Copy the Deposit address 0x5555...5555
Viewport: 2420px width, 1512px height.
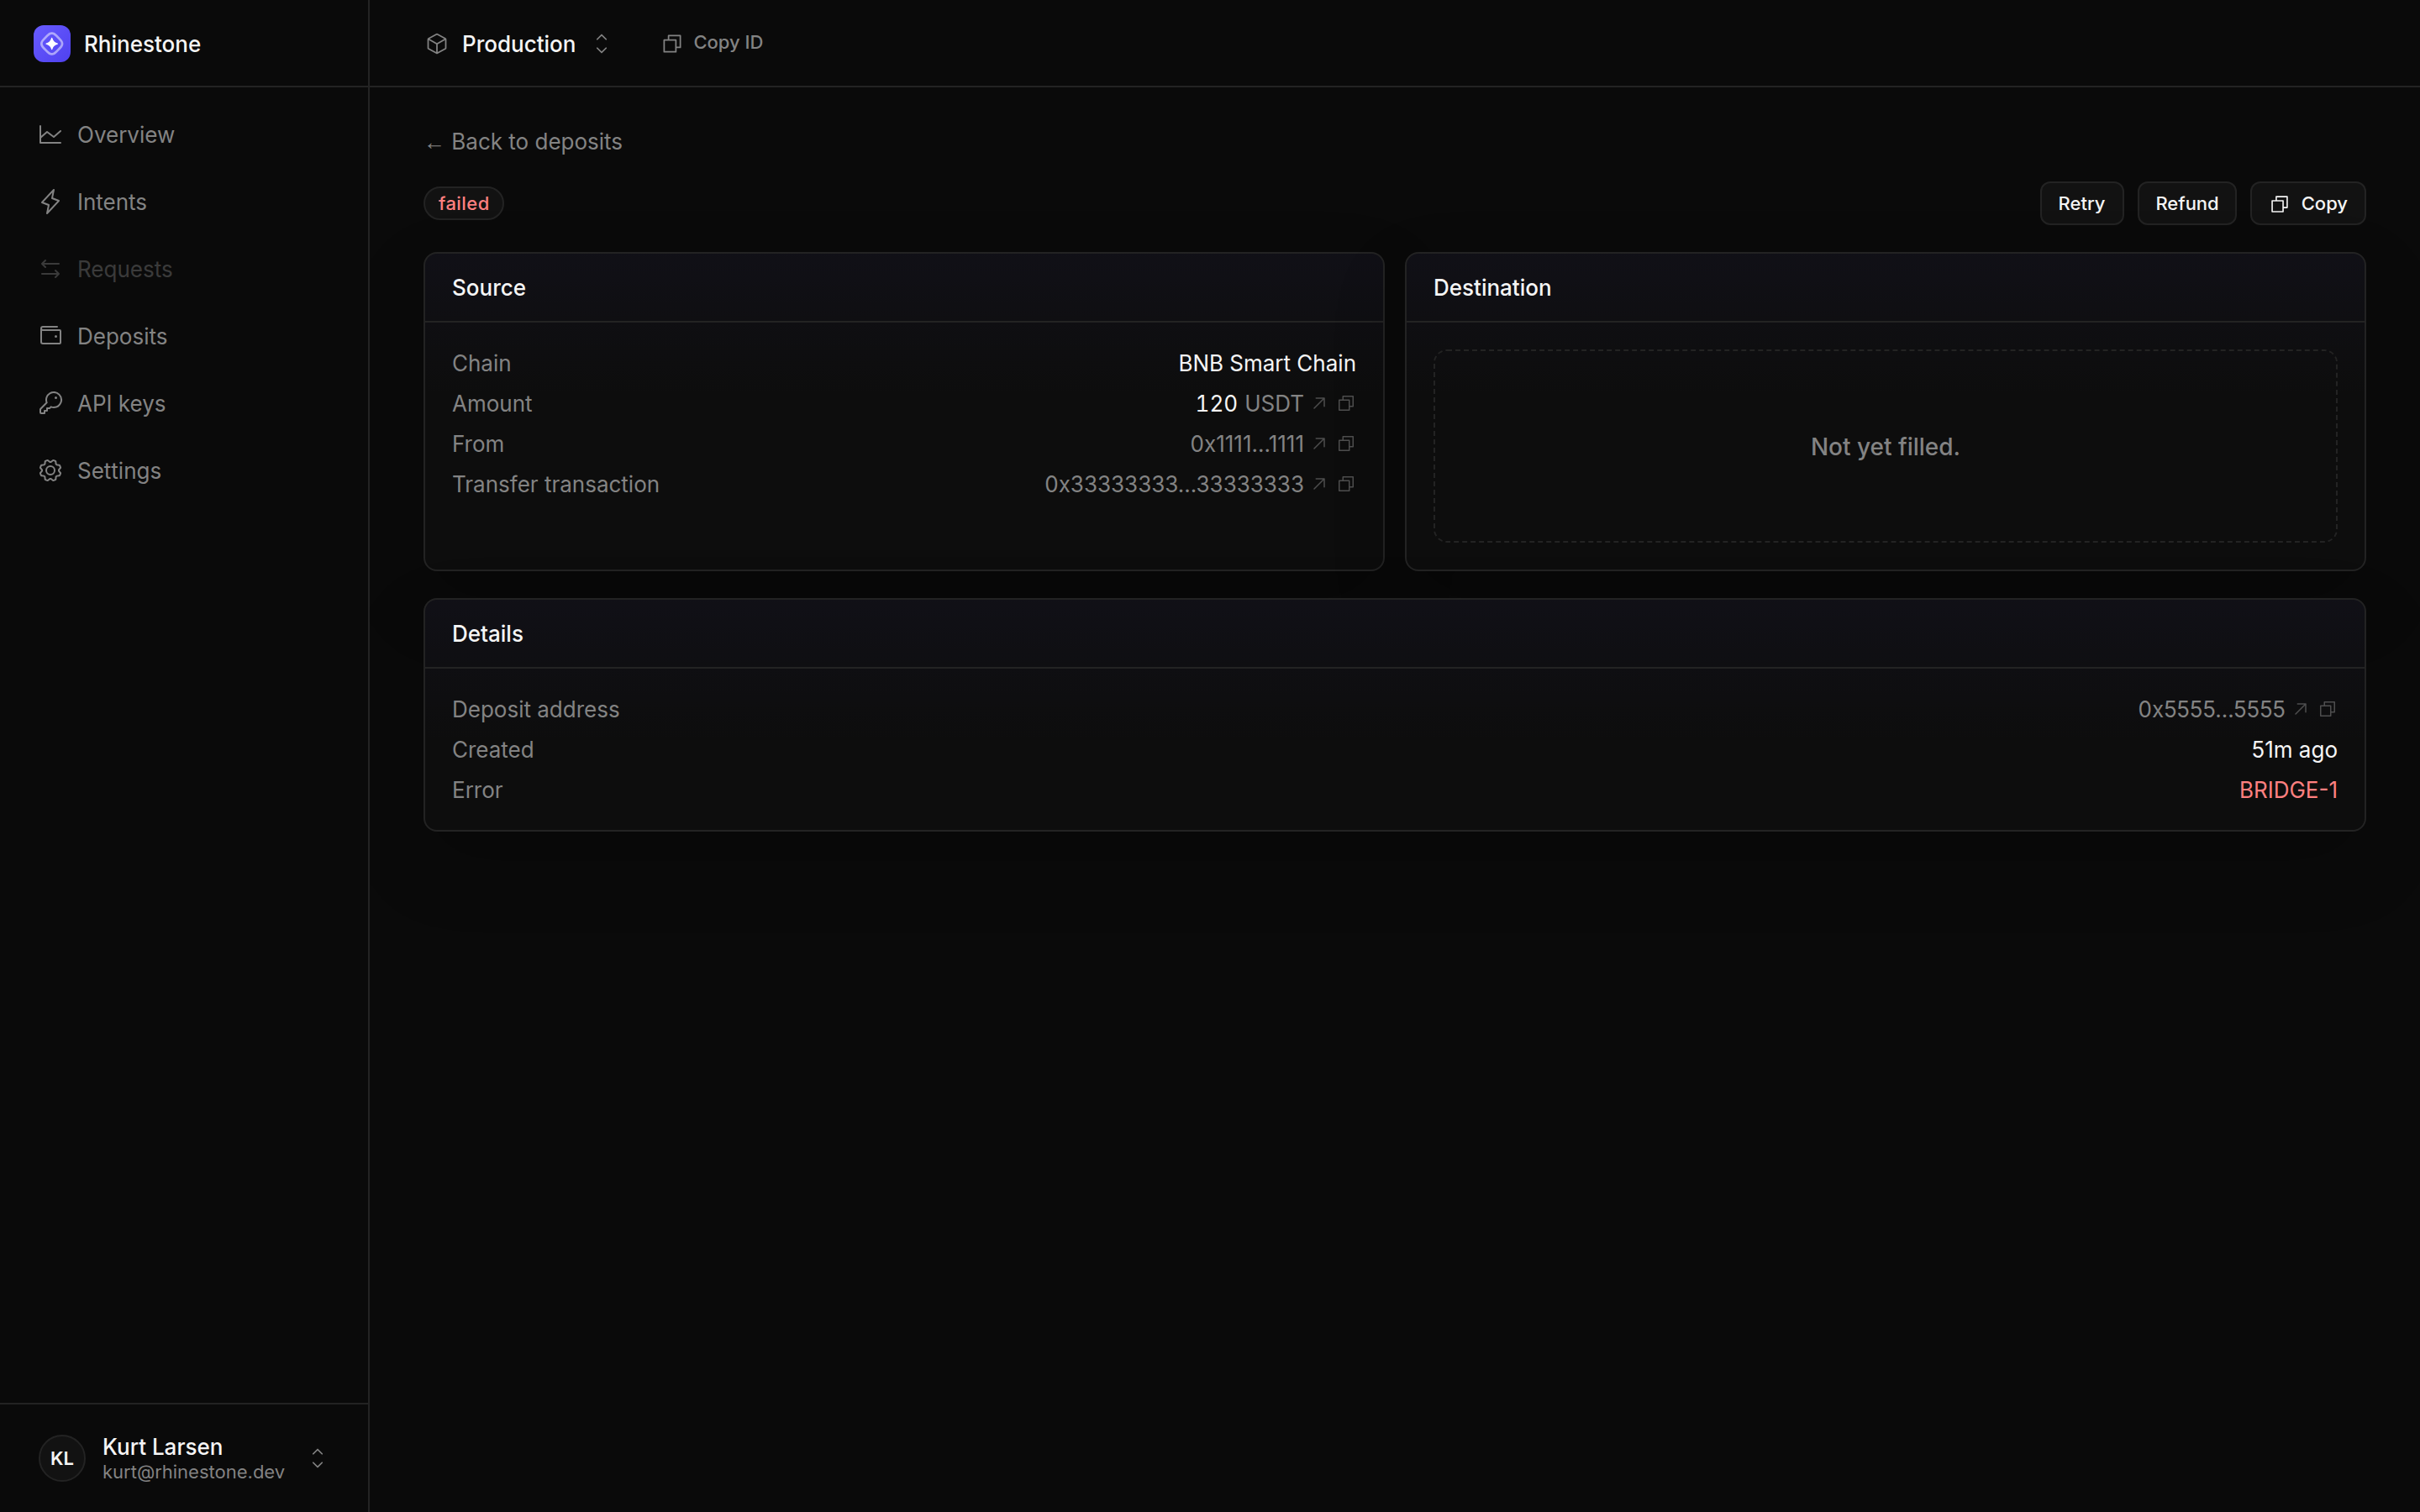tap(2327, 709)
